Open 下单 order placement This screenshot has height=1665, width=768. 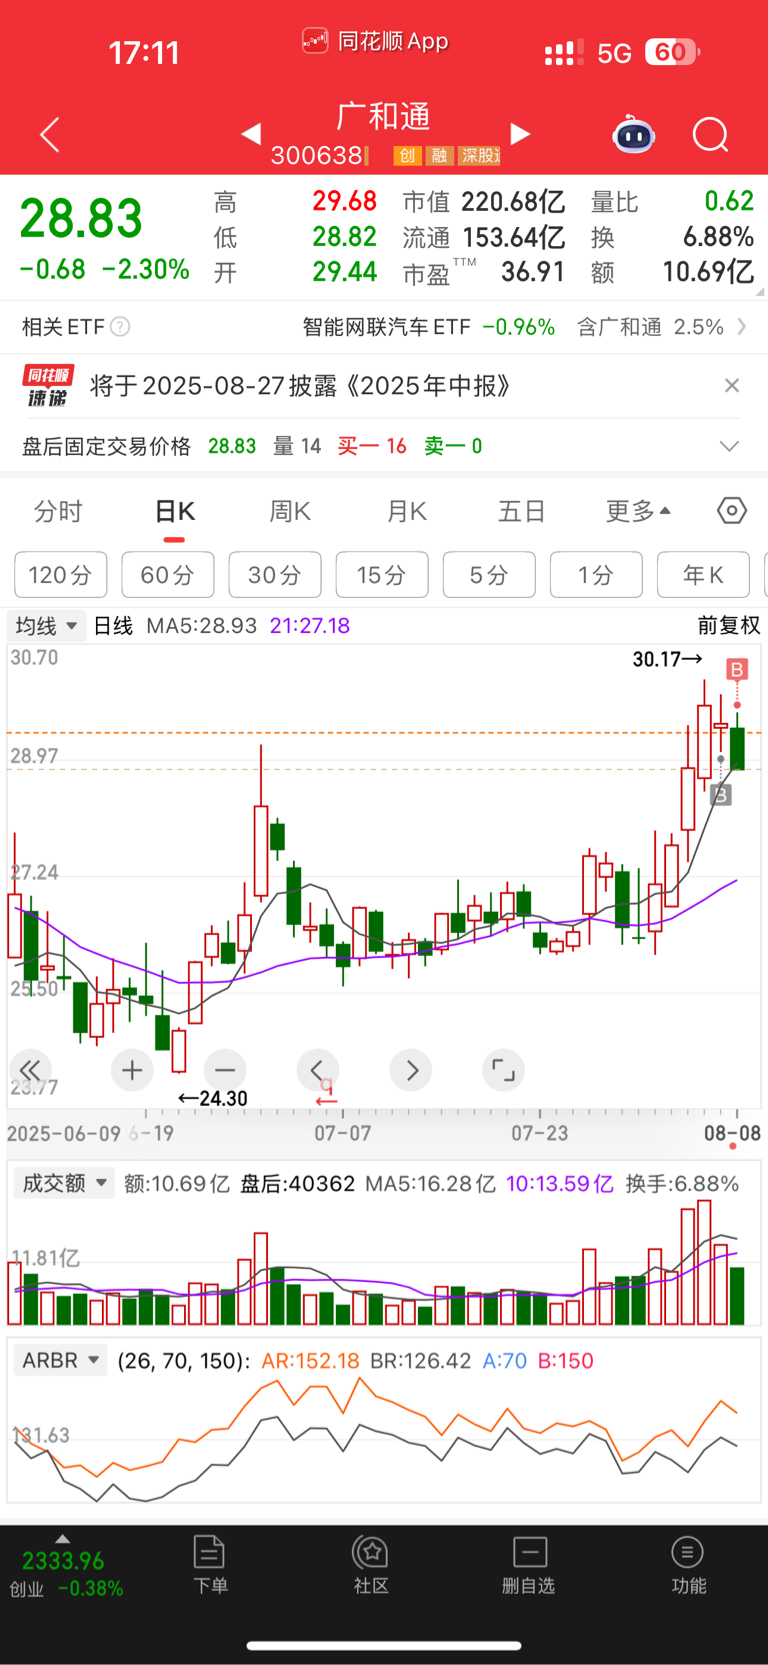[x=210, y=1565]
